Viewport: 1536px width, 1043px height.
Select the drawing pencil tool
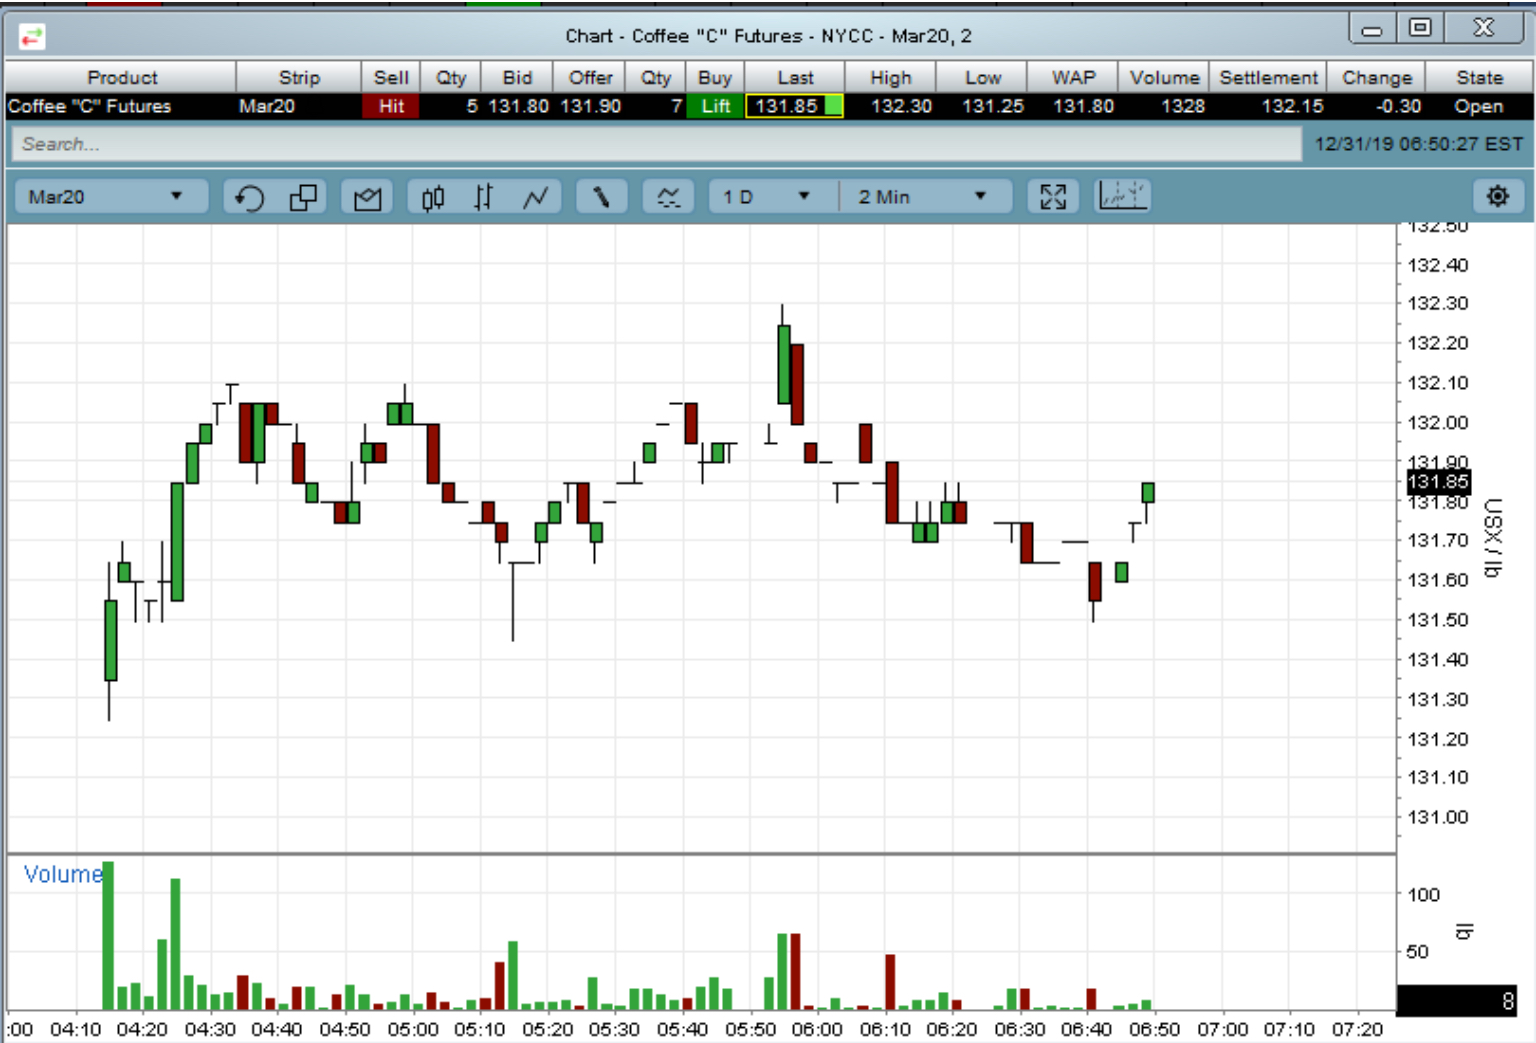coord(601,197)
